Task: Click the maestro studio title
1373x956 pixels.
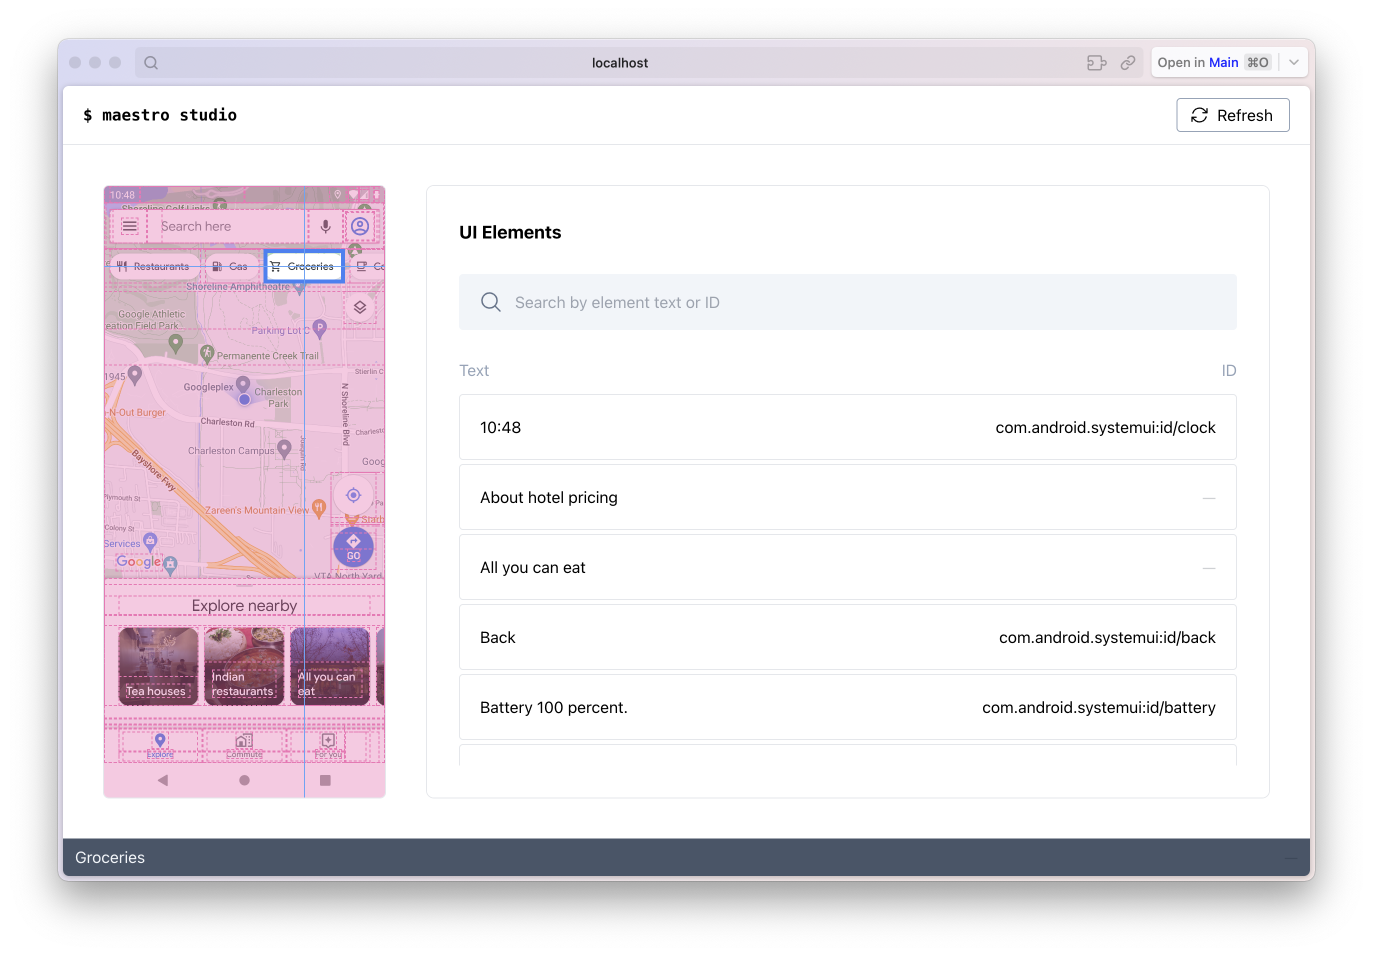Action: click(x=160, y=115)
